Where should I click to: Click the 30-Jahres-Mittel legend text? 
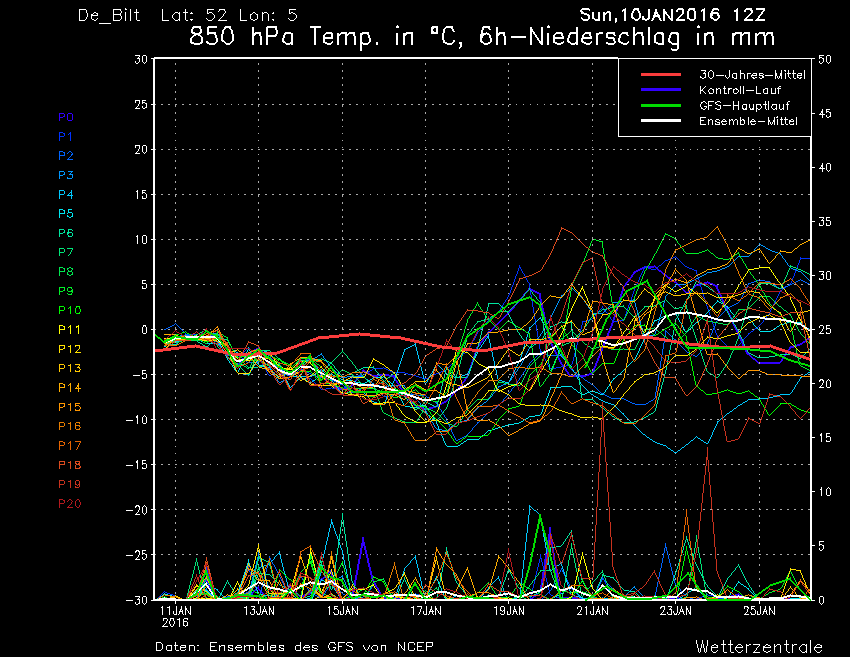(752, 75)
